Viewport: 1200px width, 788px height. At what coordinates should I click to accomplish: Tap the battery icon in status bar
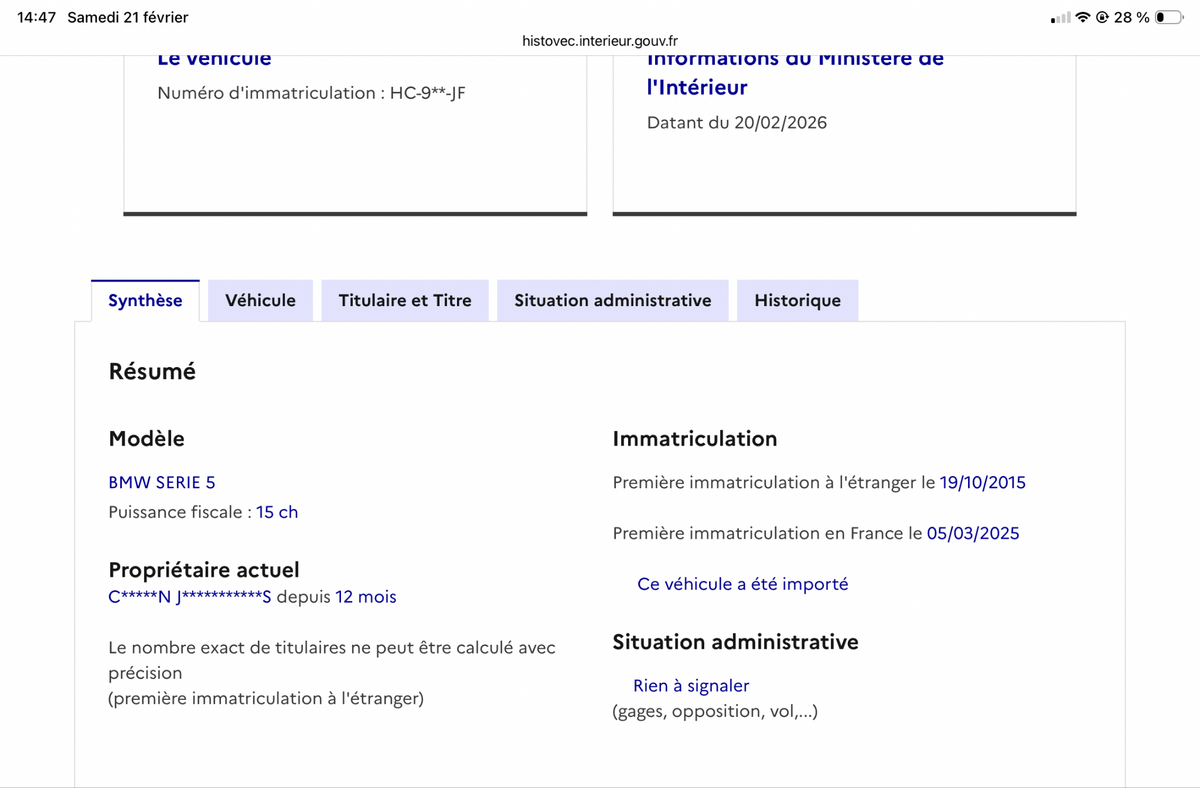1169,17
